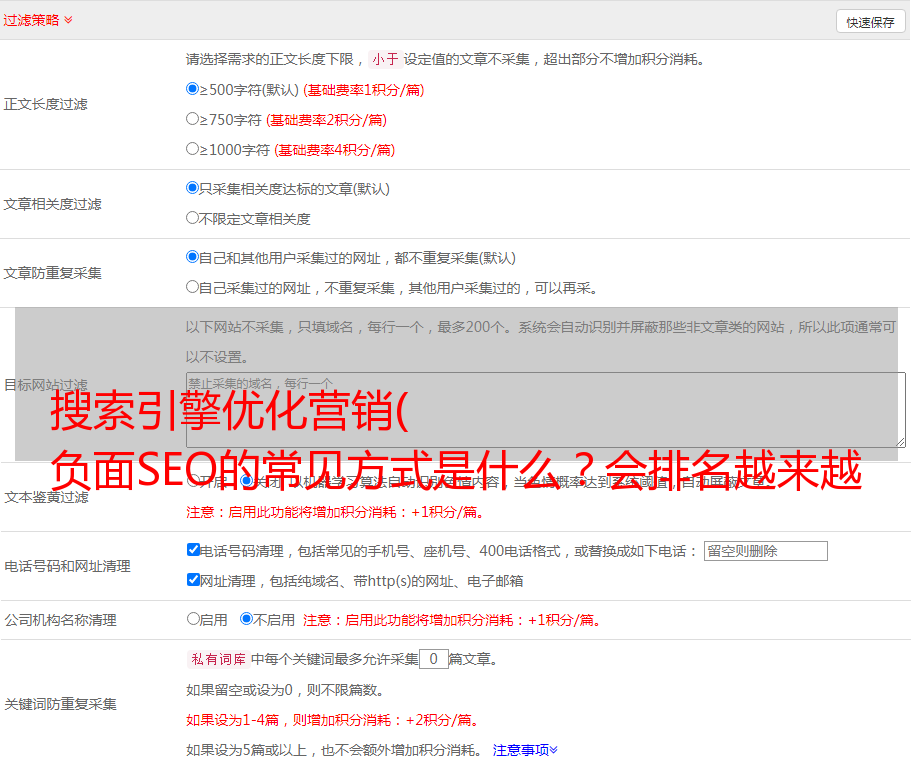
Task: Click the 快速保存 button
Action: click(870, 22)
